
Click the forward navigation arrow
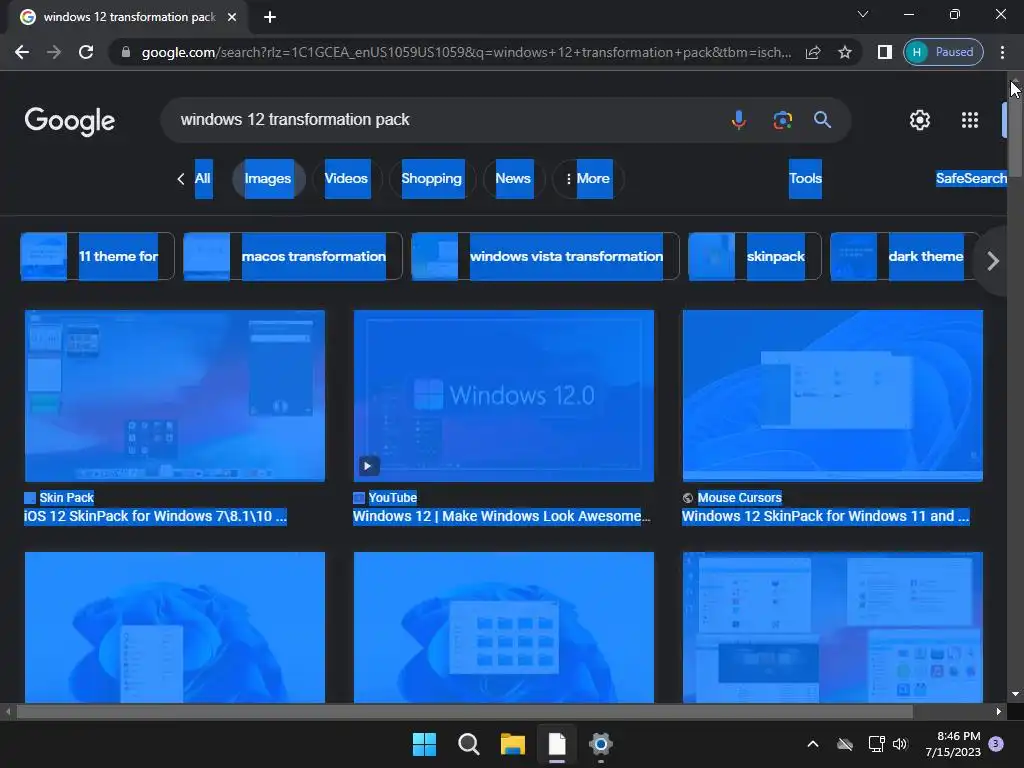tap(54, 52)
